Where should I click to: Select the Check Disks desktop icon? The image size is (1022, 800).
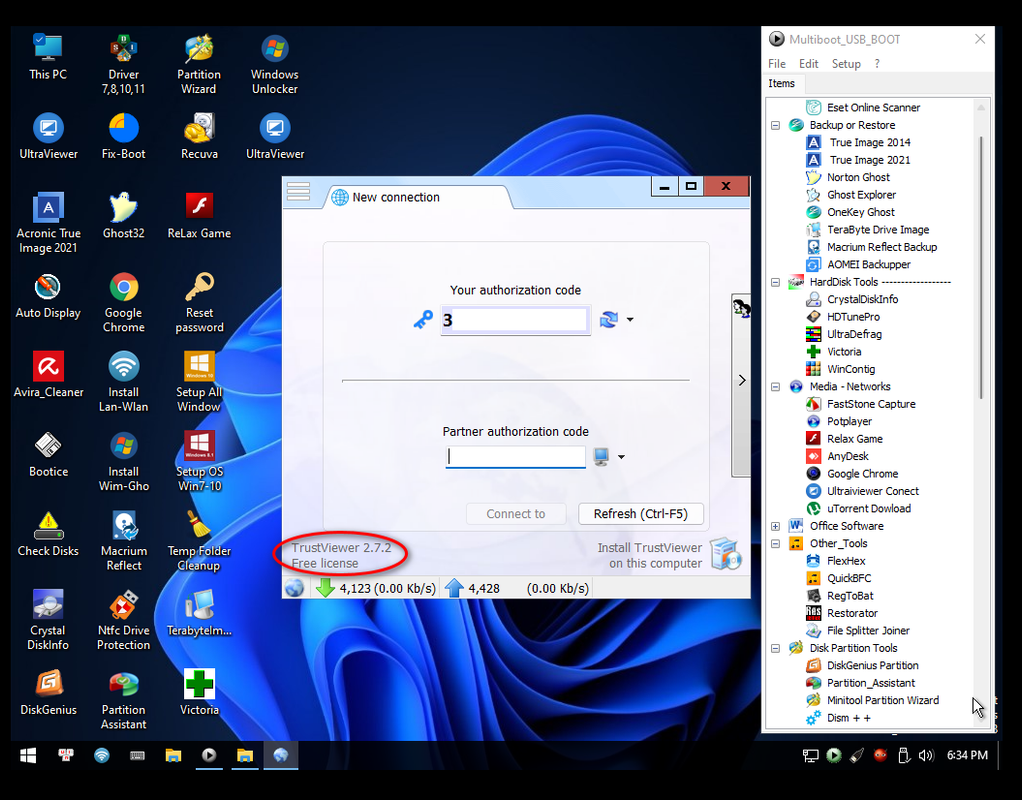pyautogui.click(x=48, y=533)
